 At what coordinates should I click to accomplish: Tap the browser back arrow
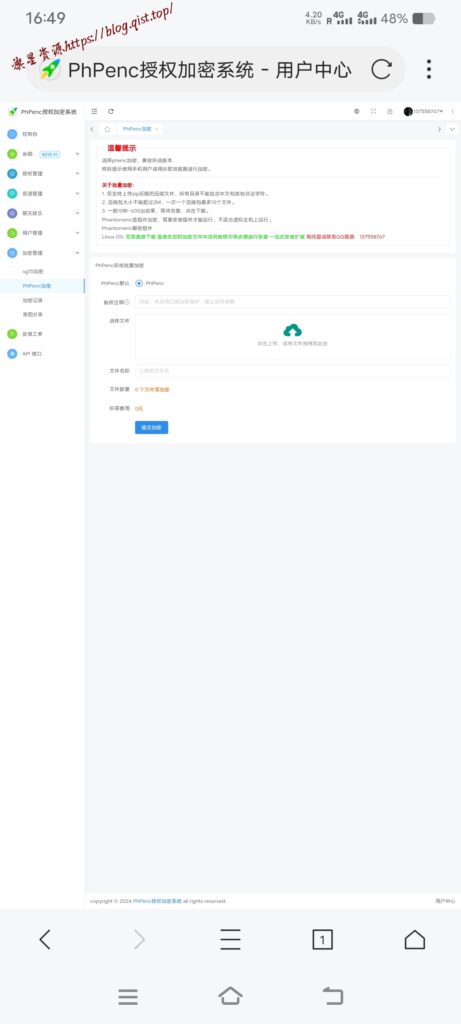[45, 939]
